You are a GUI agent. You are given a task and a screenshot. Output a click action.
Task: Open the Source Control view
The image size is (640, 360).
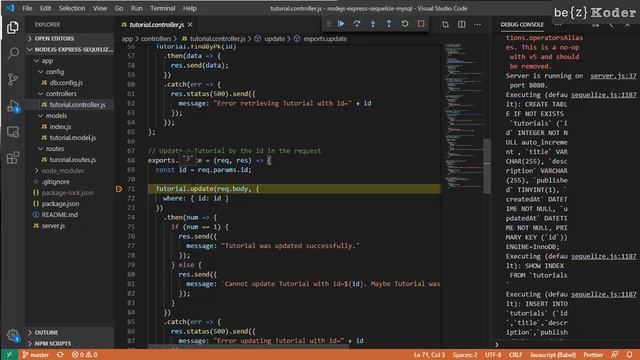[x=13, y=79]
